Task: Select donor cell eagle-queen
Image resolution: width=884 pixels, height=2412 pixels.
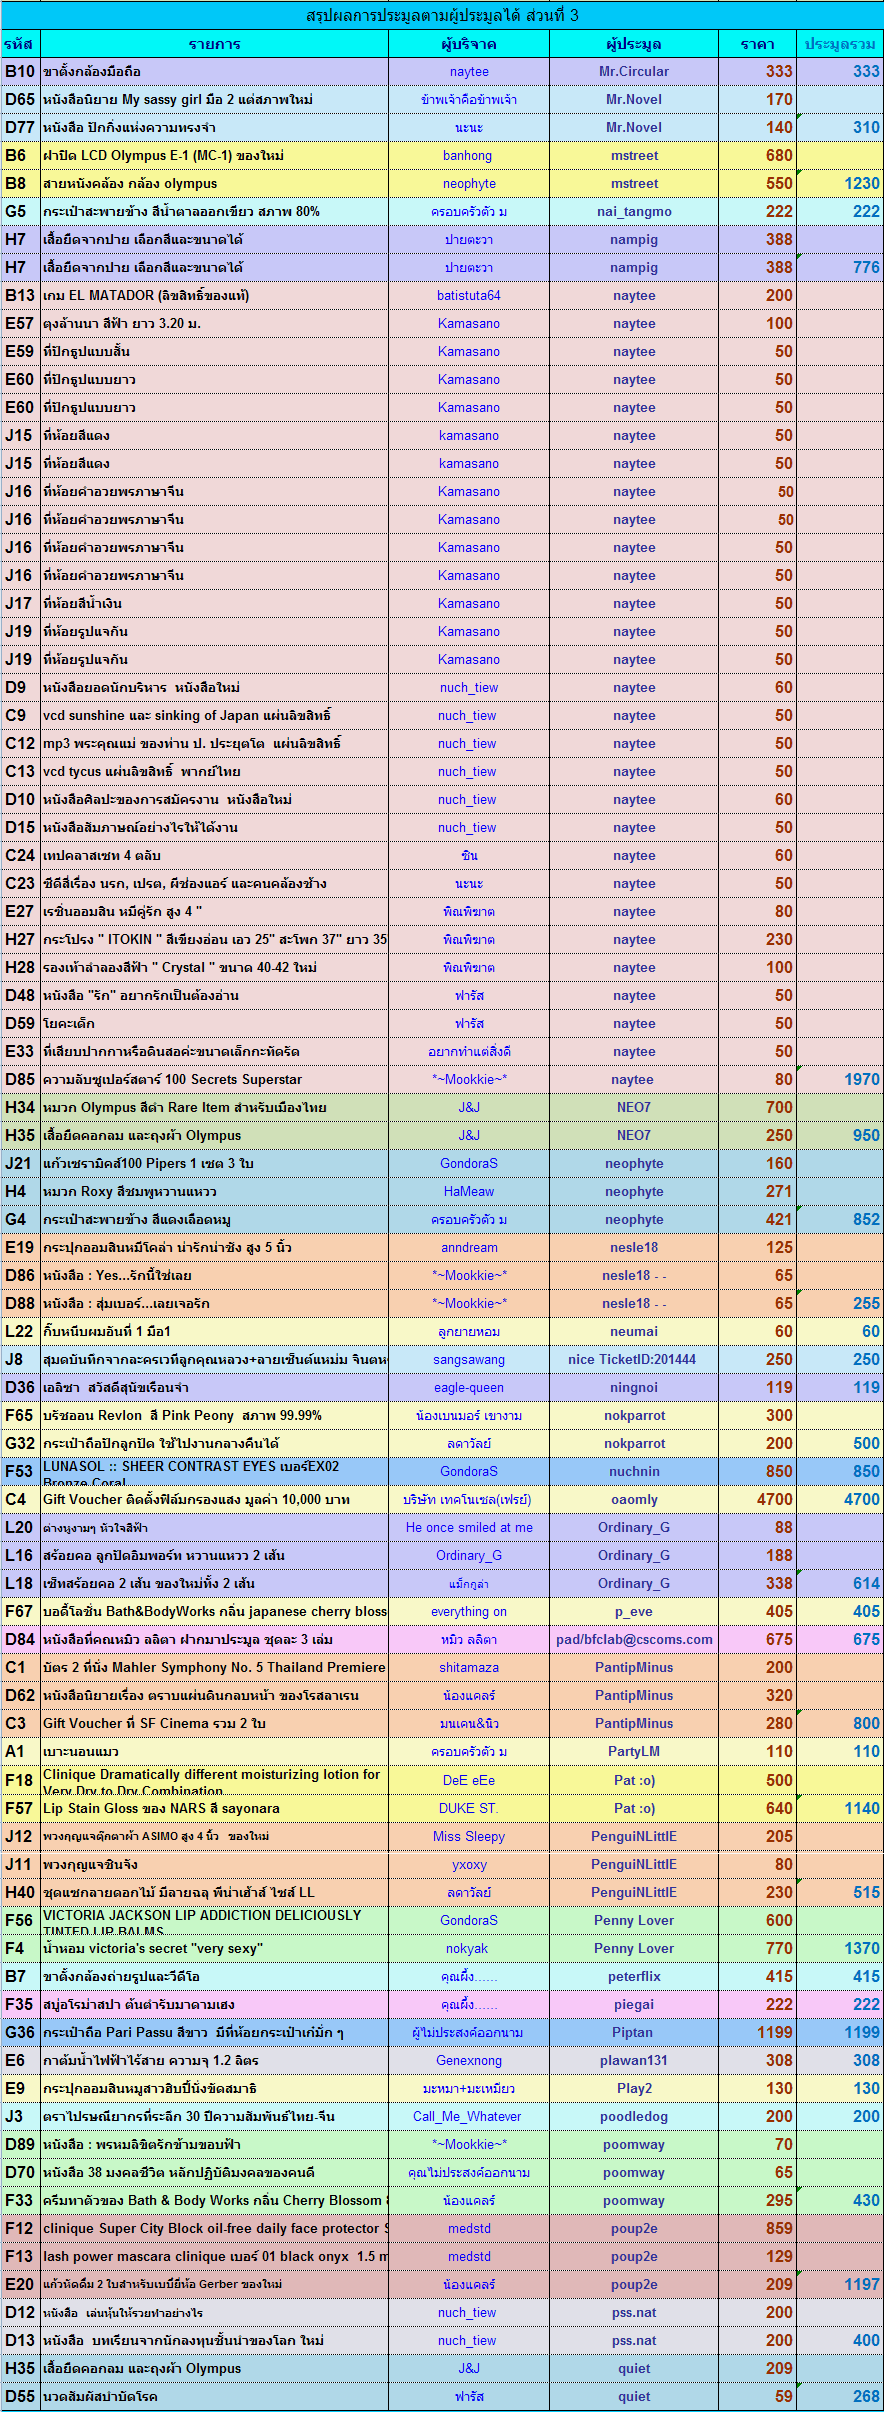Action: 469,1388
